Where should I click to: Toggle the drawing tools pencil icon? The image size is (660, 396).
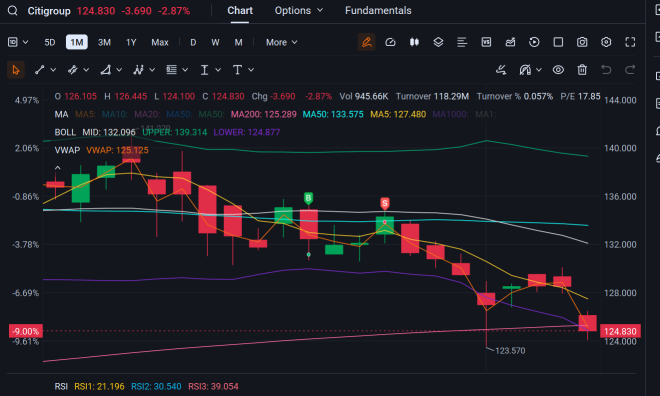[x=366, y=42]
